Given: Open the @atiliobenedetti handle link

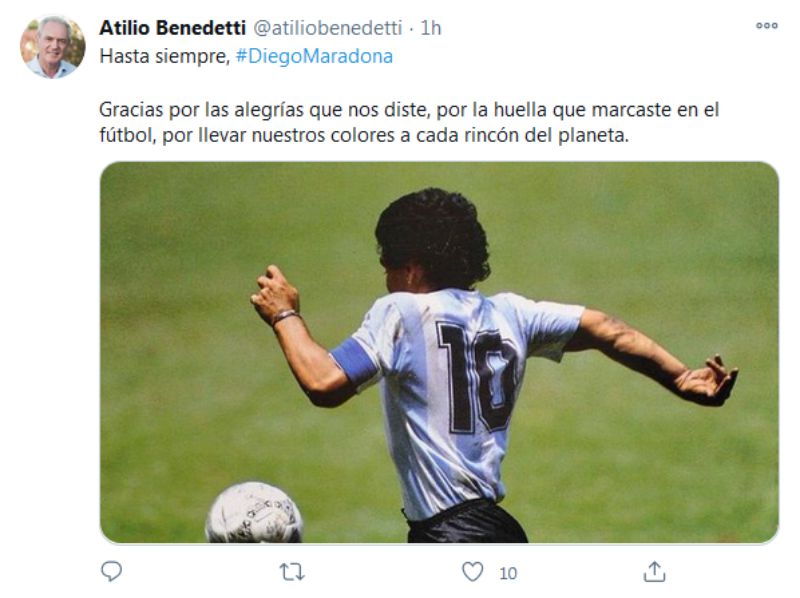Looking at the screenshot, I should (328, 28).
